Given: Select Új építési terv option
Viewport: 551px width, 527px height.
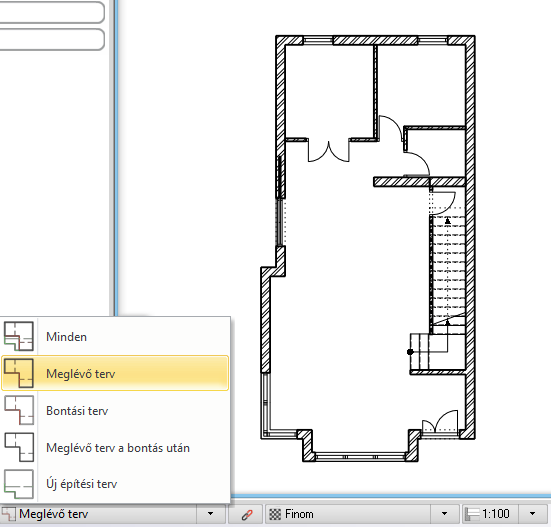Looking at the screenshot, I should coord(115,484).
